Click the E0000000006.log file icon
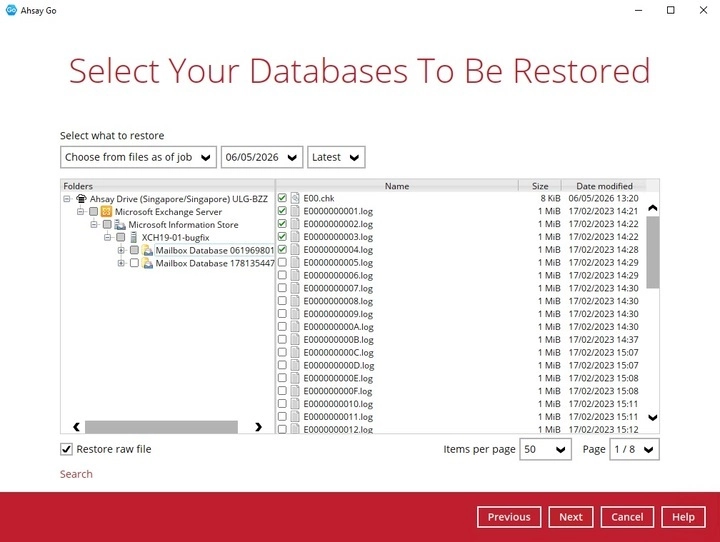Image resolution: width=720 pixels, height=542 pixels. tap(295, 276)
